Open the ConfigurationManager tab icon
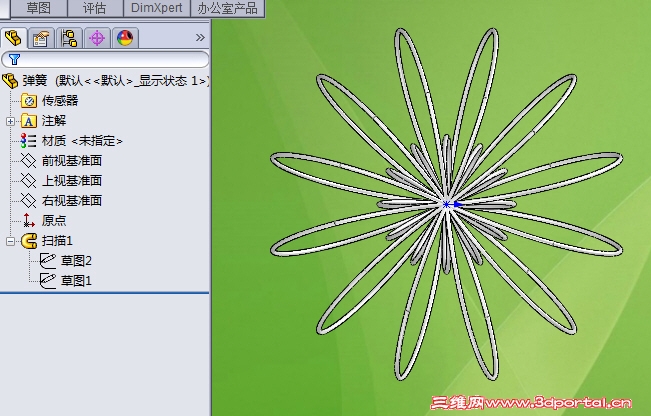This screenshot has width=651, height=416. [69, 39]
